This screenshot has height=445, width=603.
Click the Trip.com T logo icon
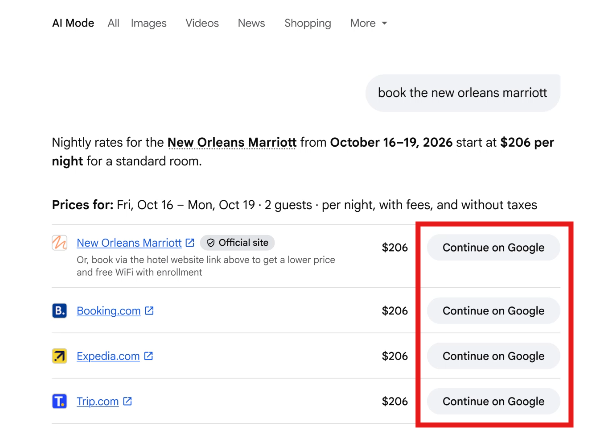tap(60, 401)
